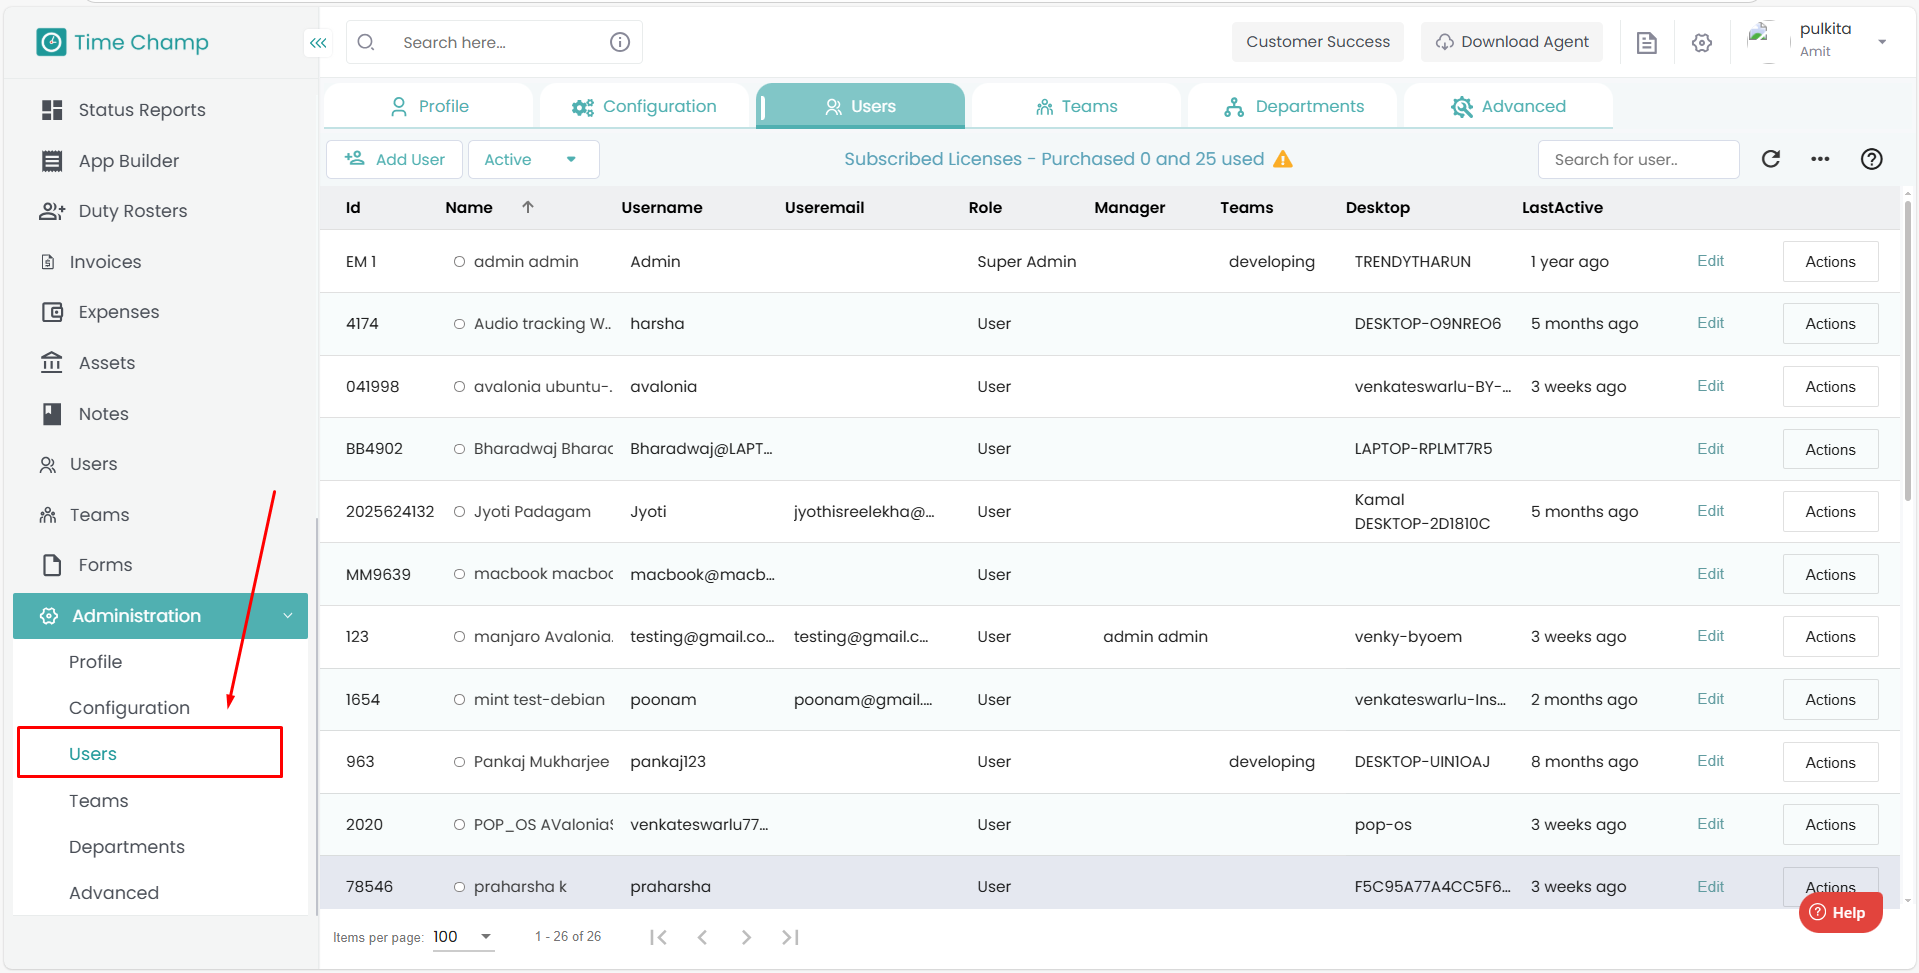Click the Add User button
This screenshot has width=1919, height=973.
(394, 159)
